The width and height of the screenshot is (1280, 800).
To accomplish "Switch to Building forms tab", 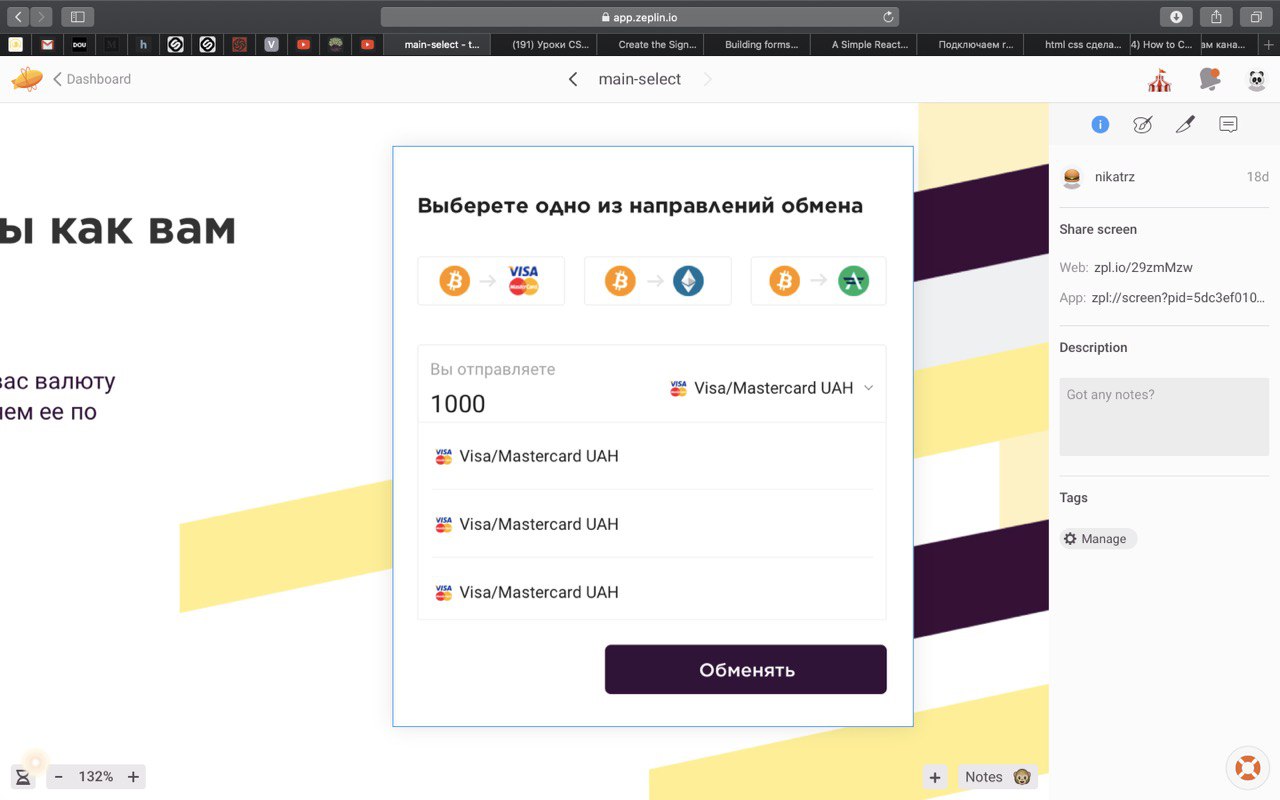I will tap(757, 44).
